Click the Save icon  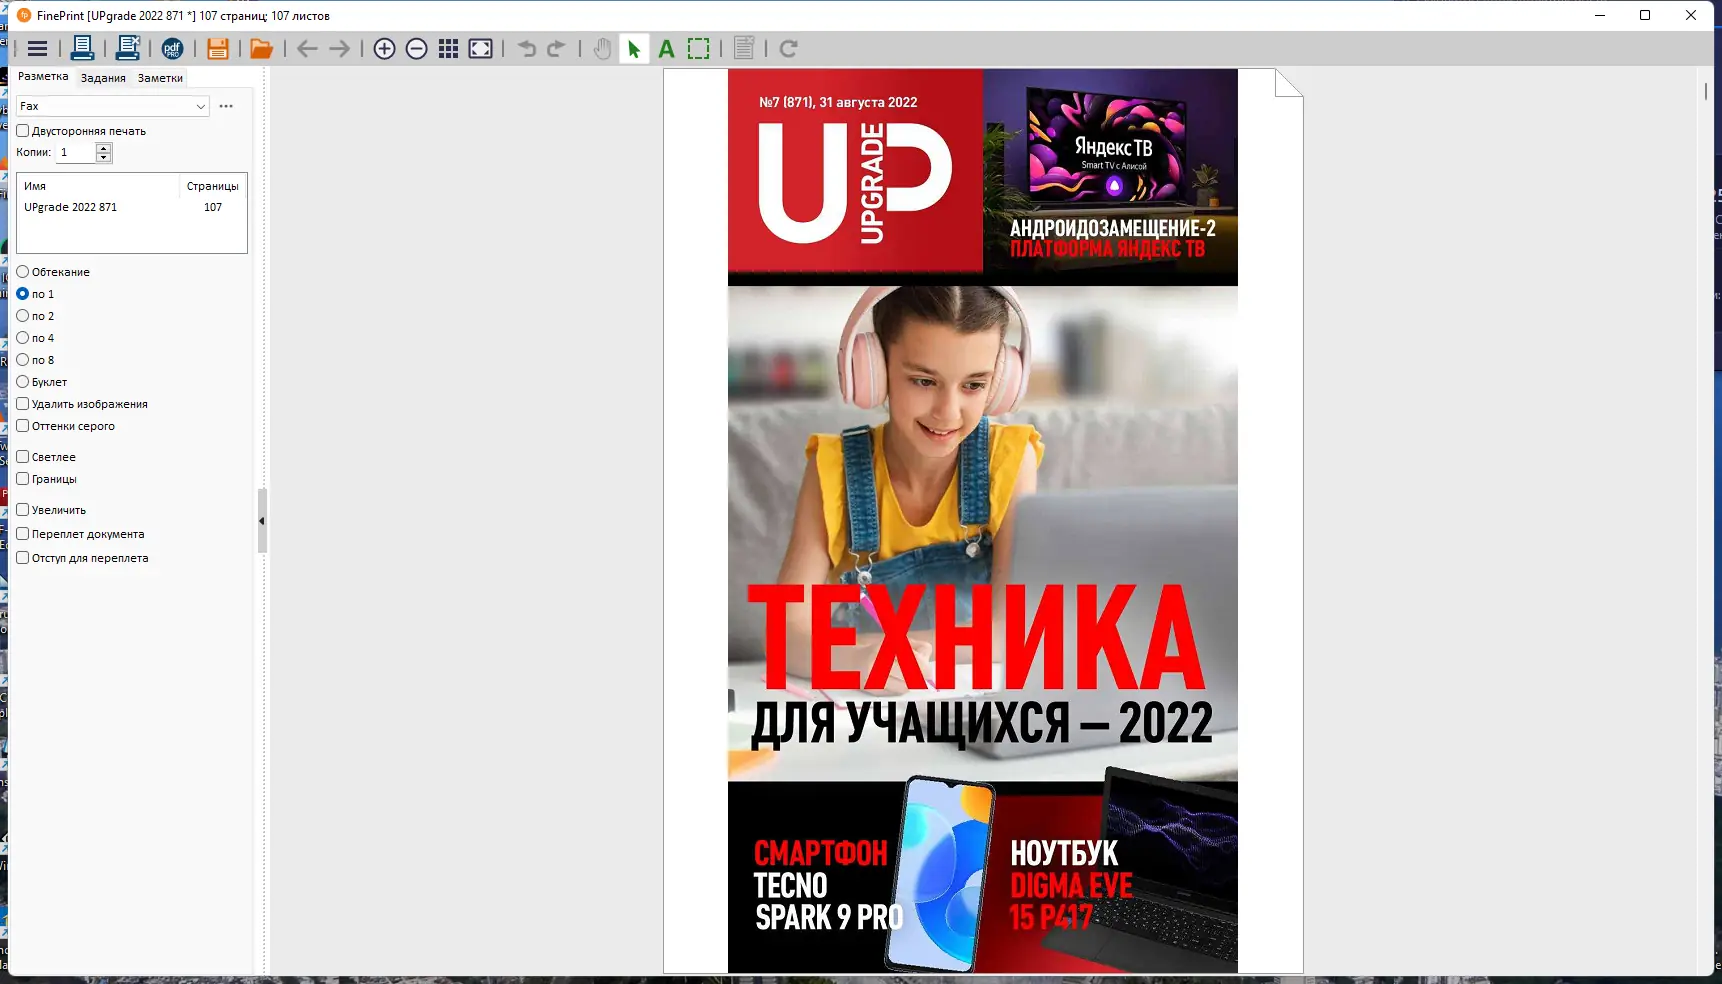click(218, 48)
